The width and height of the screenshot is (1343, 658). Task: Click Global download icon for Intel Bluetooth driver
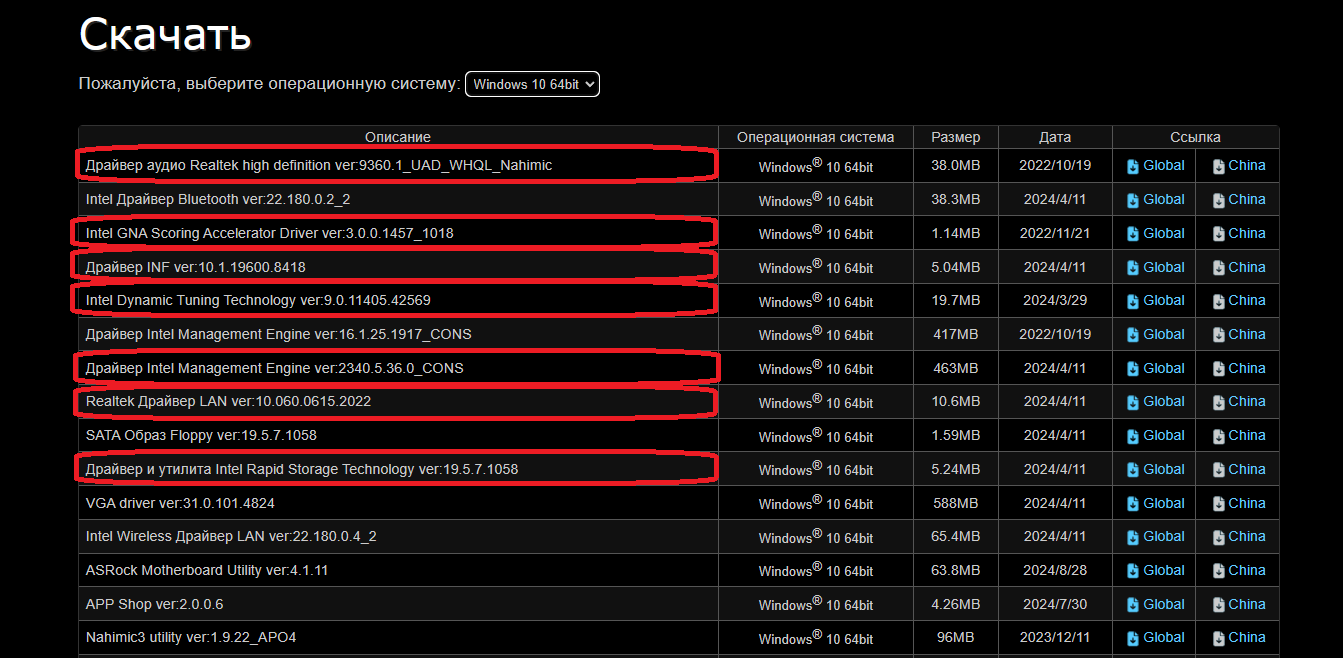click(1133, 200)
